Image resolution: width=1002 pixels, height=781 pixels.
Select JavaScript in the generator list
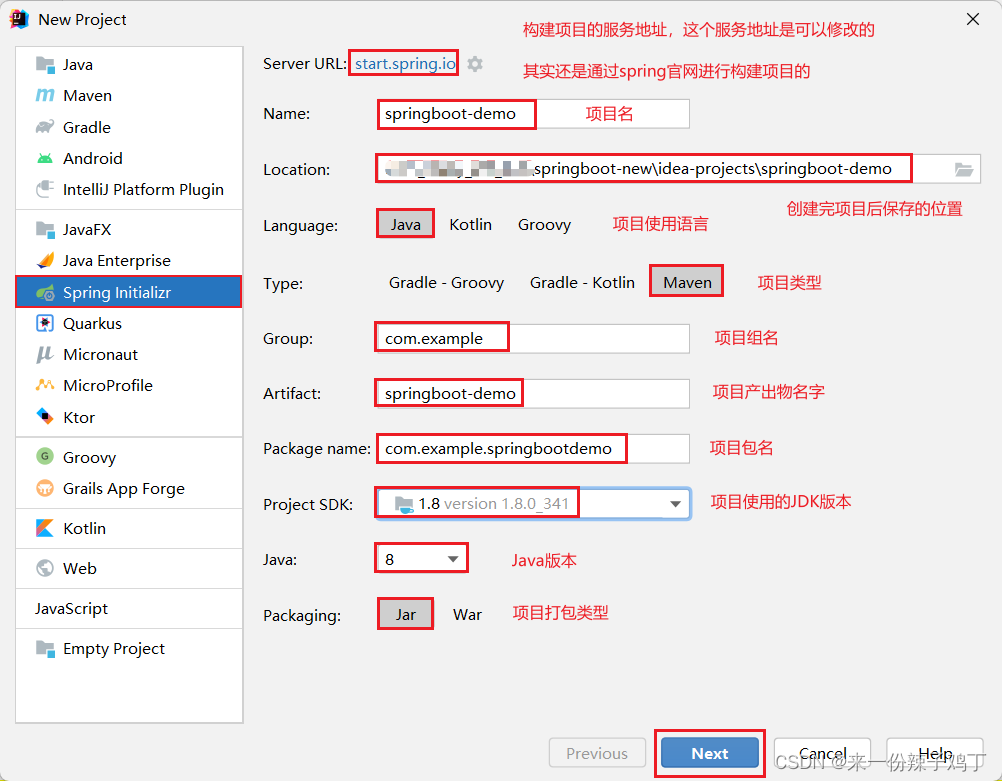pyautogui.click(x=129, y=608)
